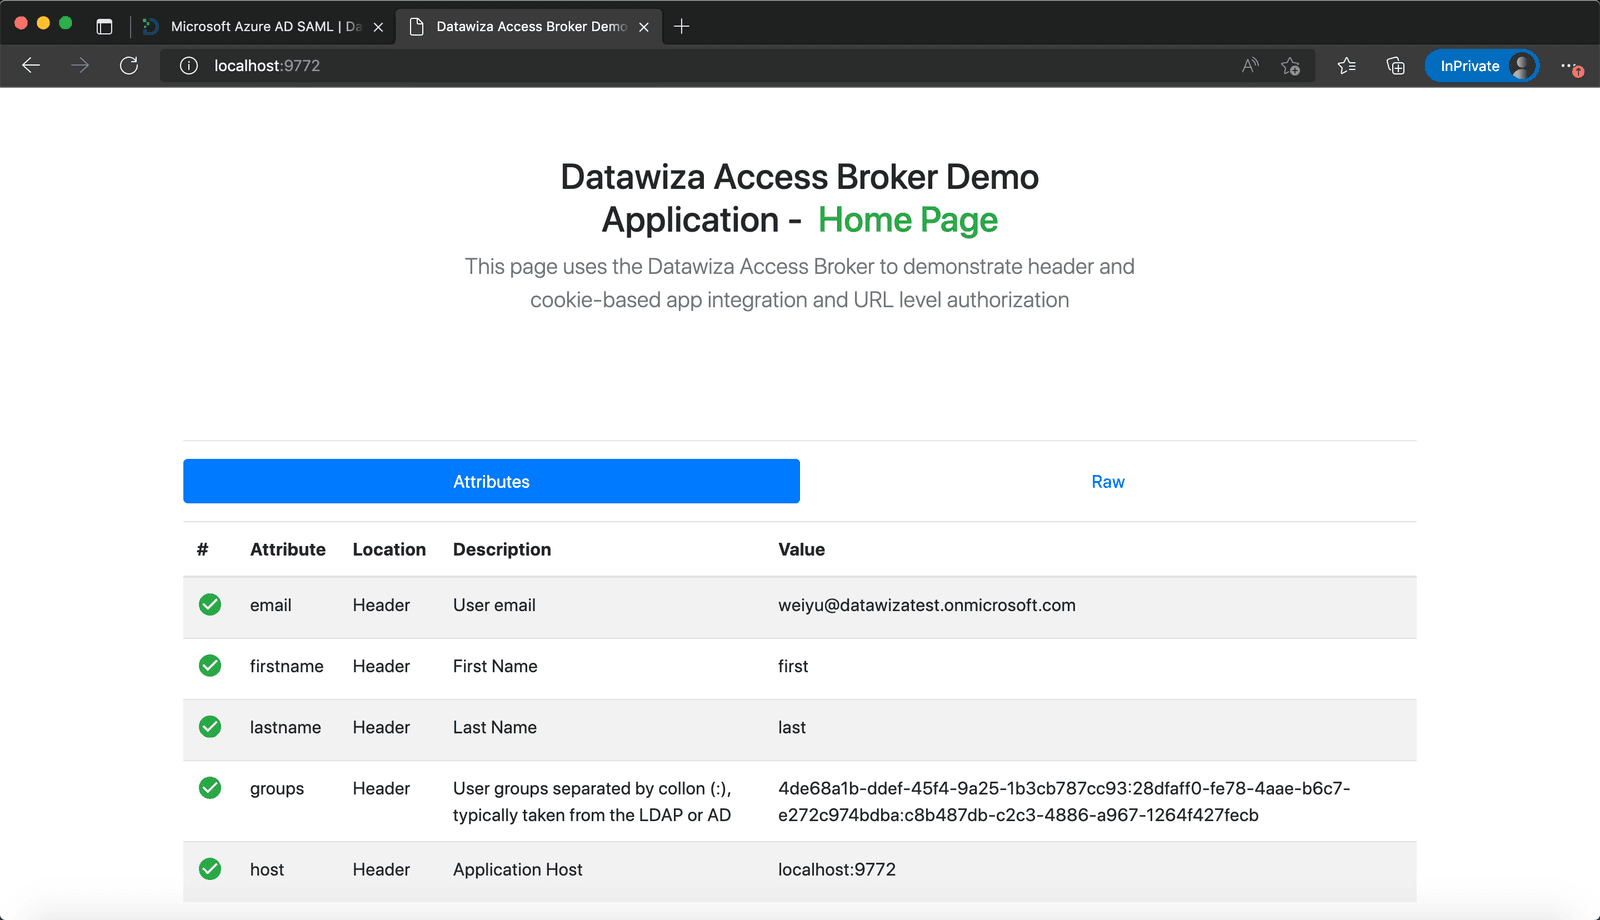Click the 'Application Host' description cell

(518, 869)
